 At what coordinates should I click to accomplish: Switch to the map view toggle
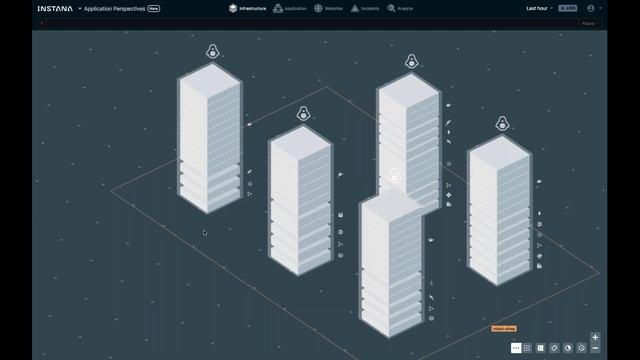[x=516, y=348]
